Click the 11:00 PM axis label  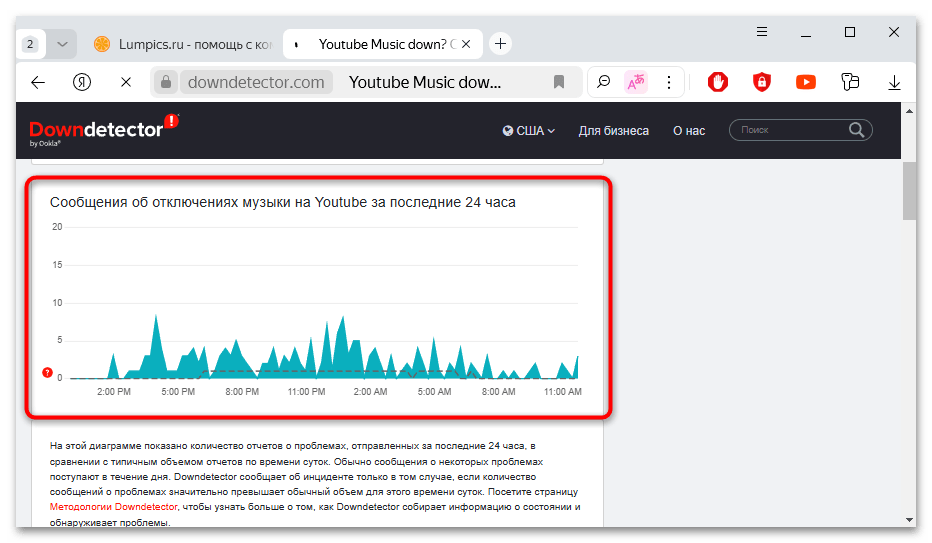pos(306,392)
